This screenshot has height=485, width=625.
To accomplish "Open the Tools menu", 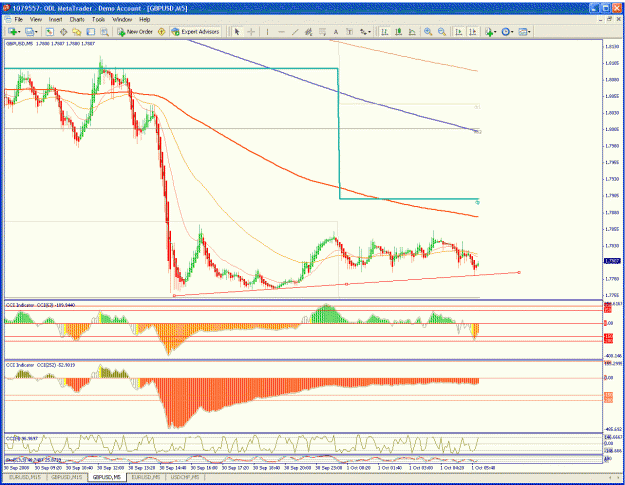I will 98,19.
